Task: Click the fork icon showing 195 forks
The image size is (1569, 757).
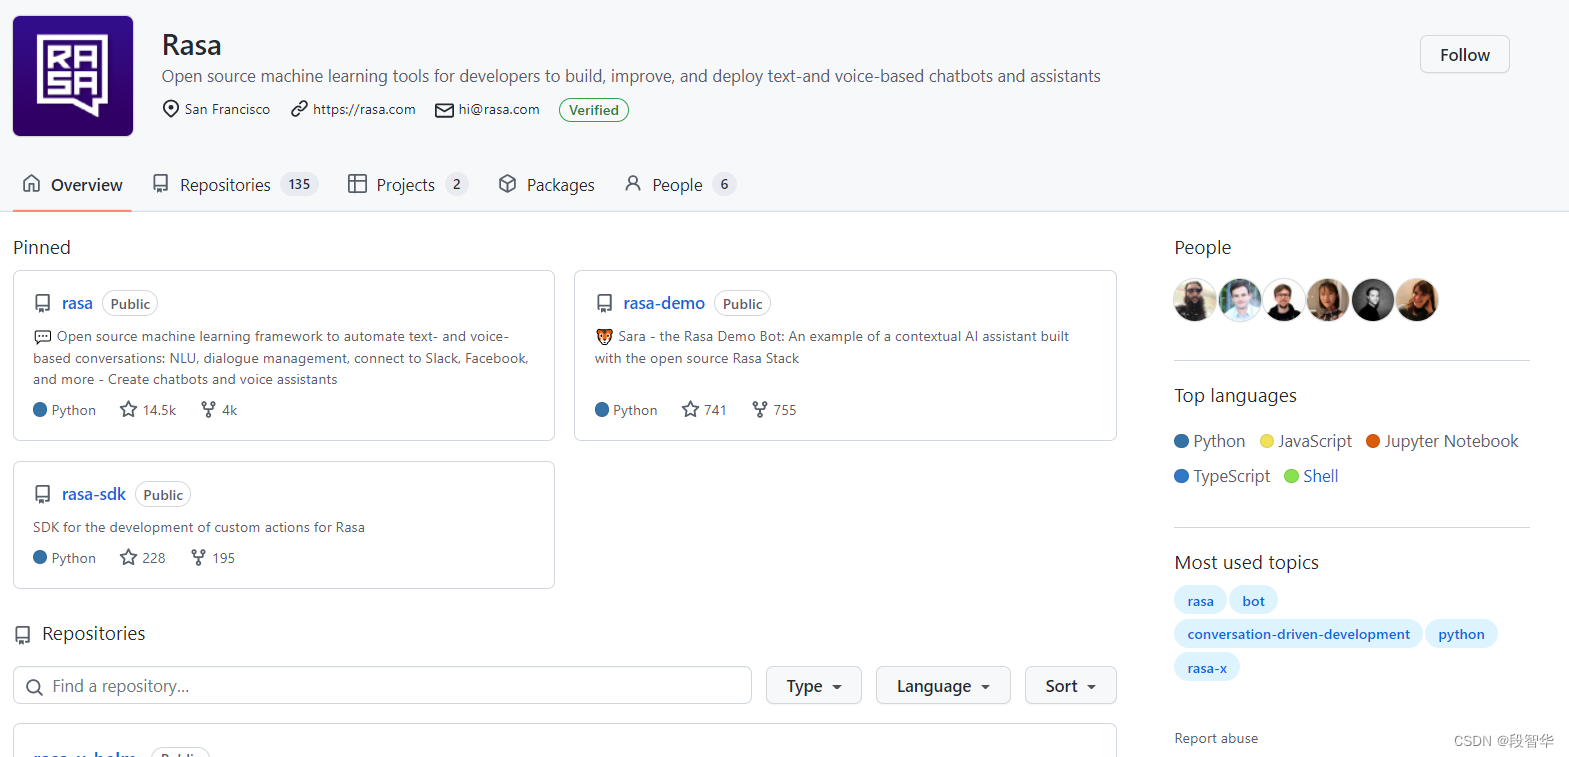Action: (x=198, y=557)
